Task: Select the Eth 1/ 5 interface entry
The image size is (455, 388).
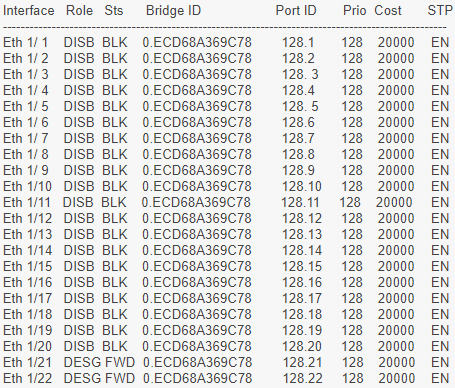Action: (x=26, y=107)
